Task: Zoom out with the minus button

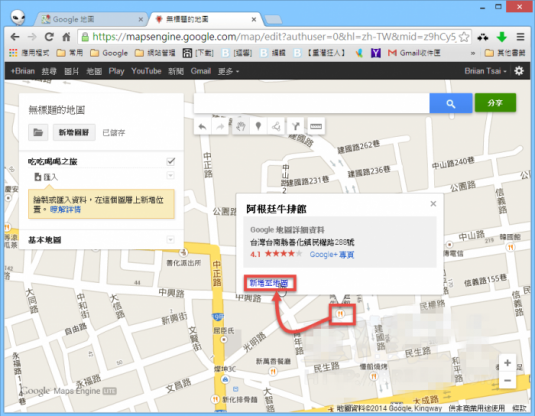Action: 507,380
